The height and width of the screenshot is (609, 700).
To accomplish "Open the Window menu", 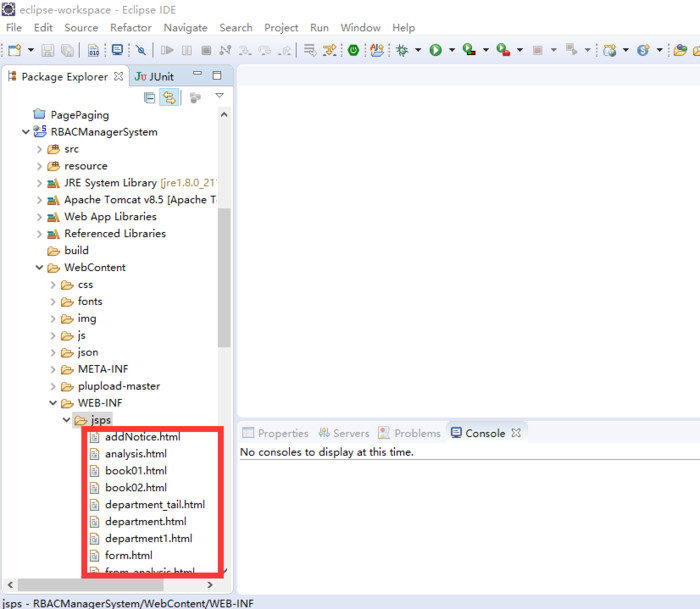I will [x=360, y=28].
